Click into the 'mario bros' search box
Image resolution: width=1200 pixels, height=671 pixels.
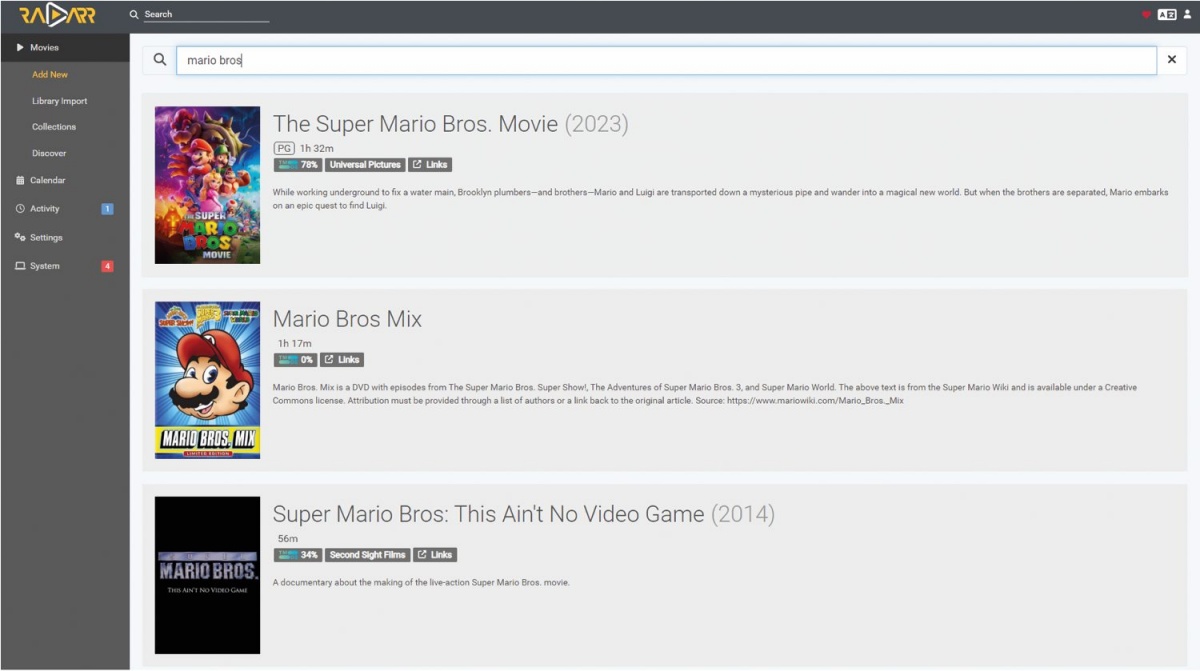(667, 60)
